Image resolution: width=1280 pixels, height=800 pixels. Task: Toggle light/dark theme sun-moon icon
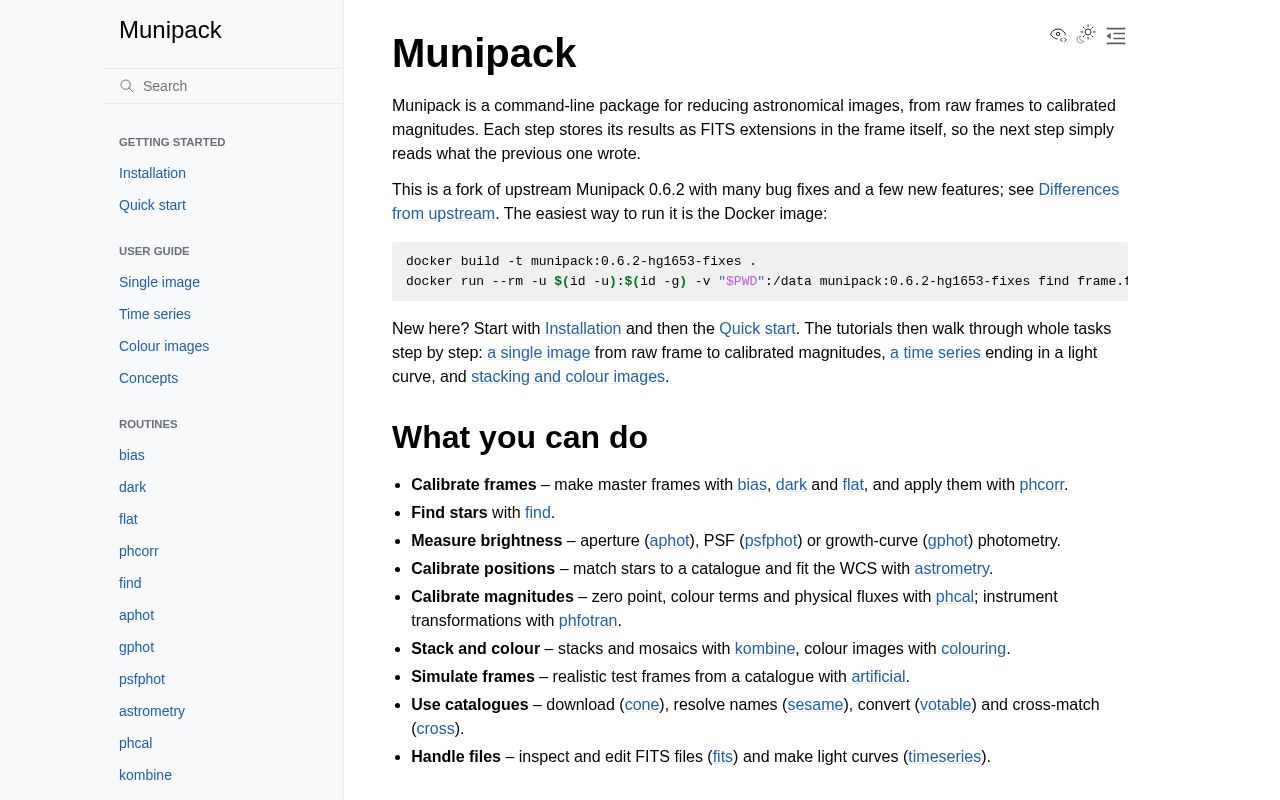1087,35
